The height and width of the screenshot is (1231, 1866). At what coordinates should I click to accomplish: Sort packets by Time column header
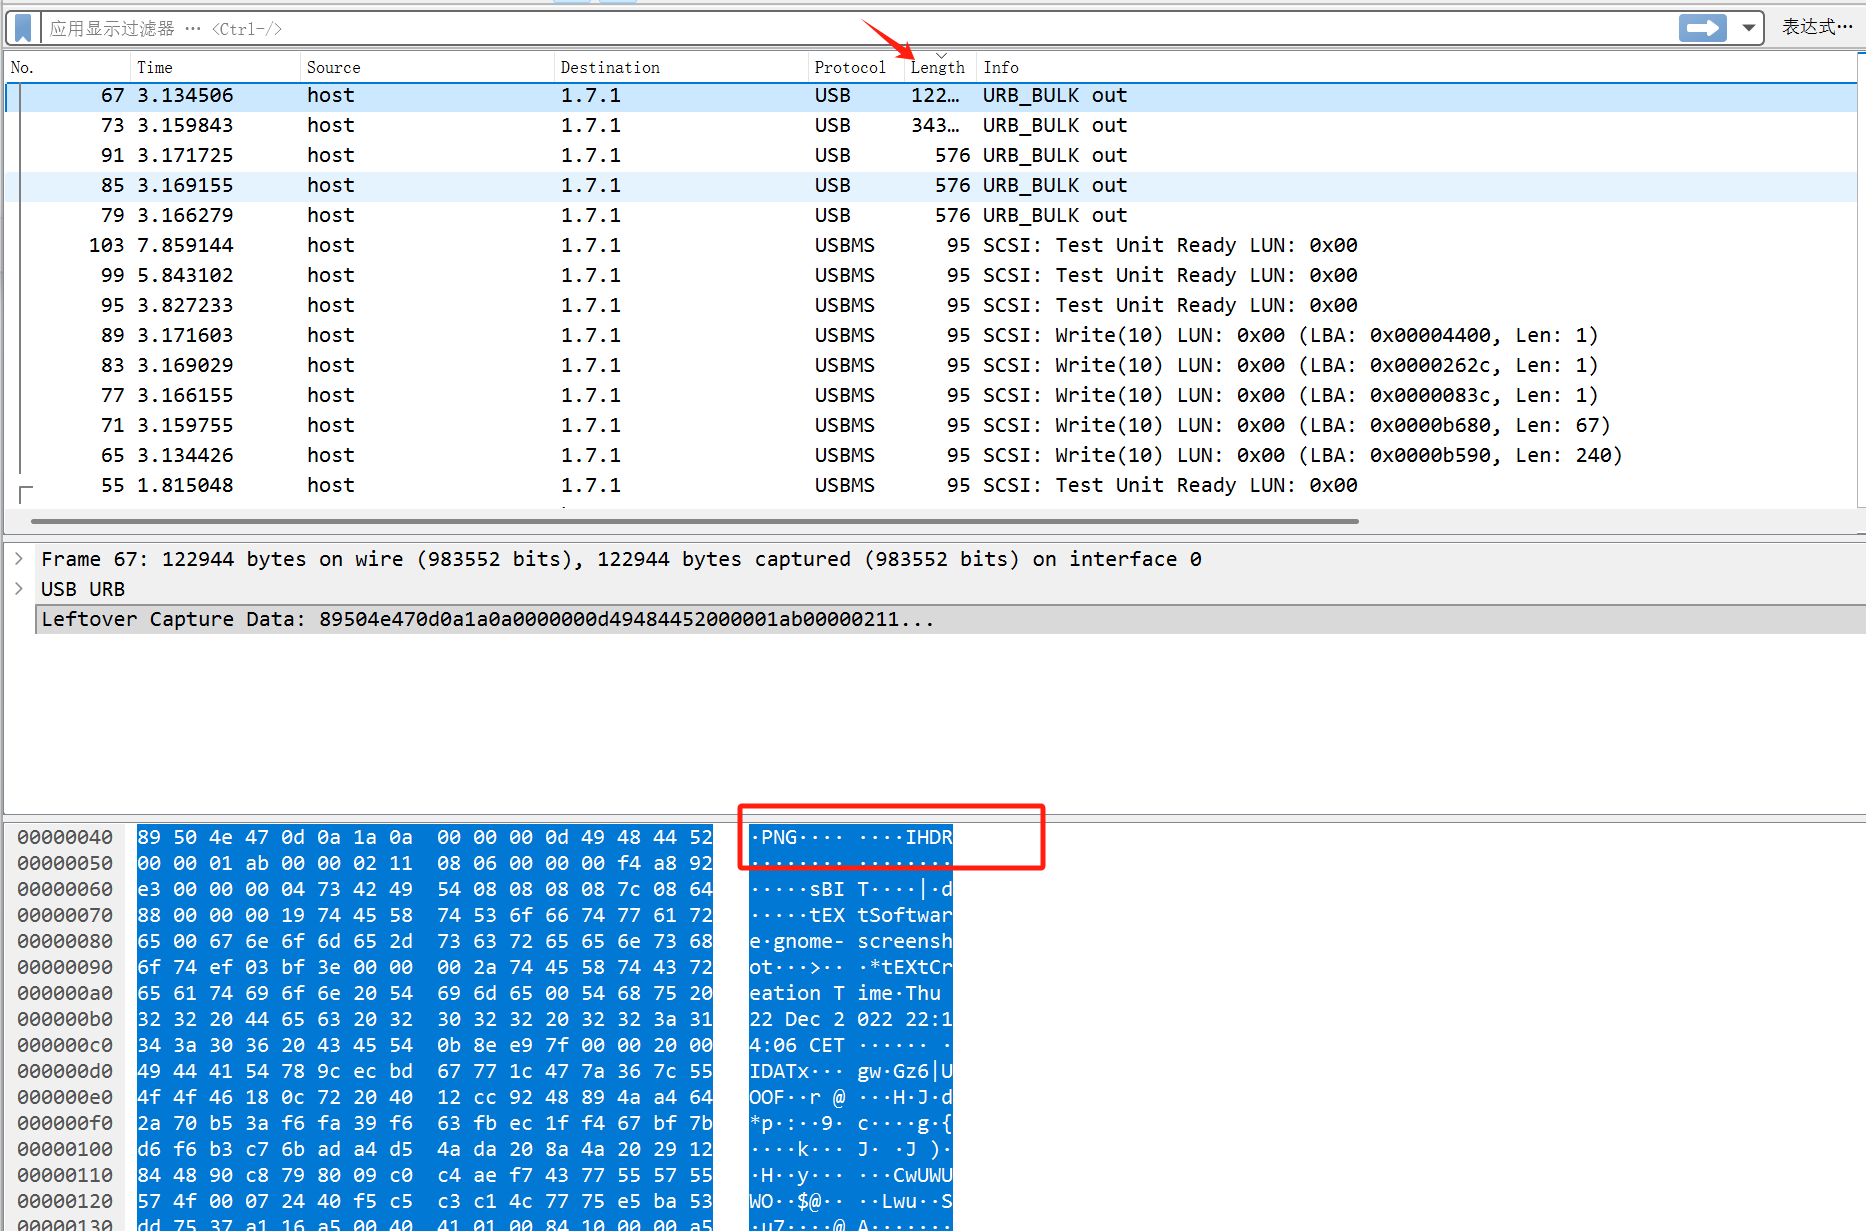click(215, 67)
